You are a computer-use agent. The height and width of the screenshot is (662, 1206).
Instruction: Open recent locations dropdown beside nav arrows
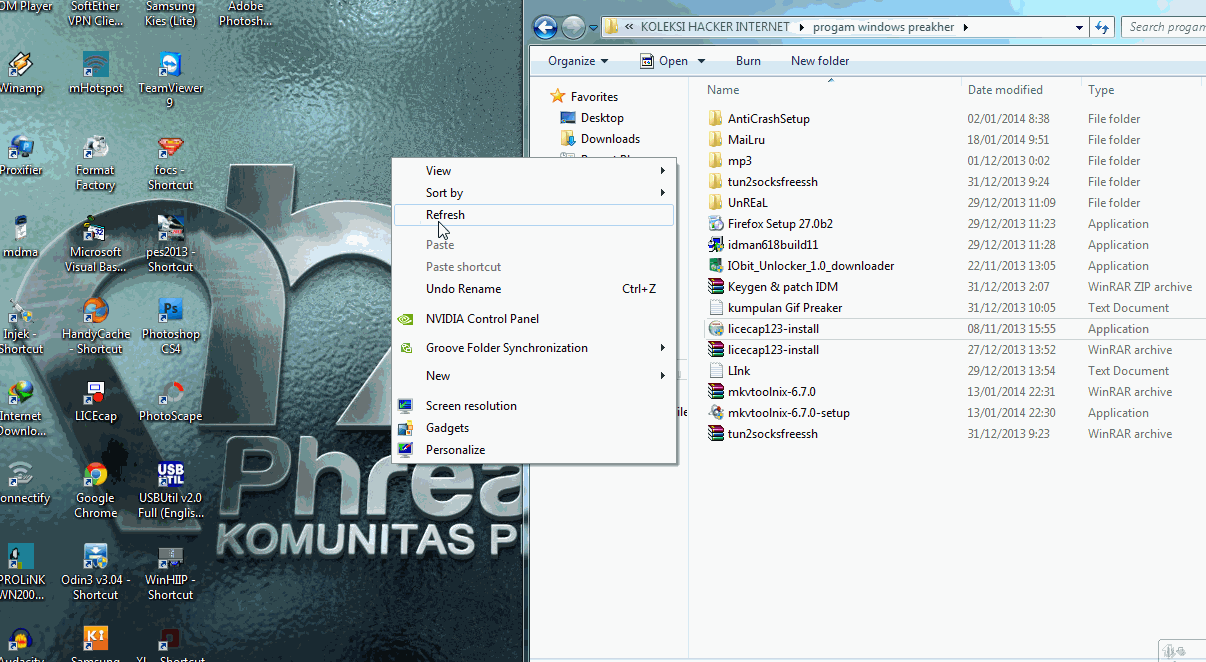click(593, 28)
